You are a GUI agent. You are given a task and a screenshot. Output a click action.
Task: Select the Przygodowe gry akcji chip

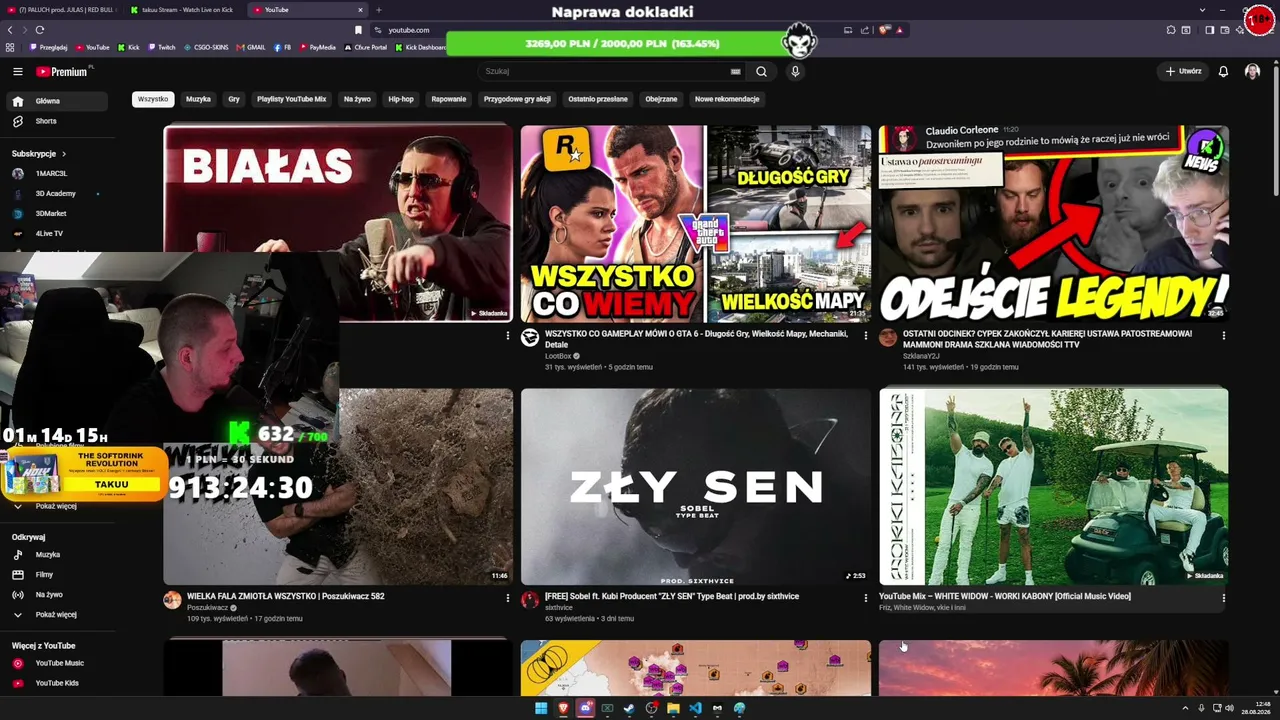[517, 99]
